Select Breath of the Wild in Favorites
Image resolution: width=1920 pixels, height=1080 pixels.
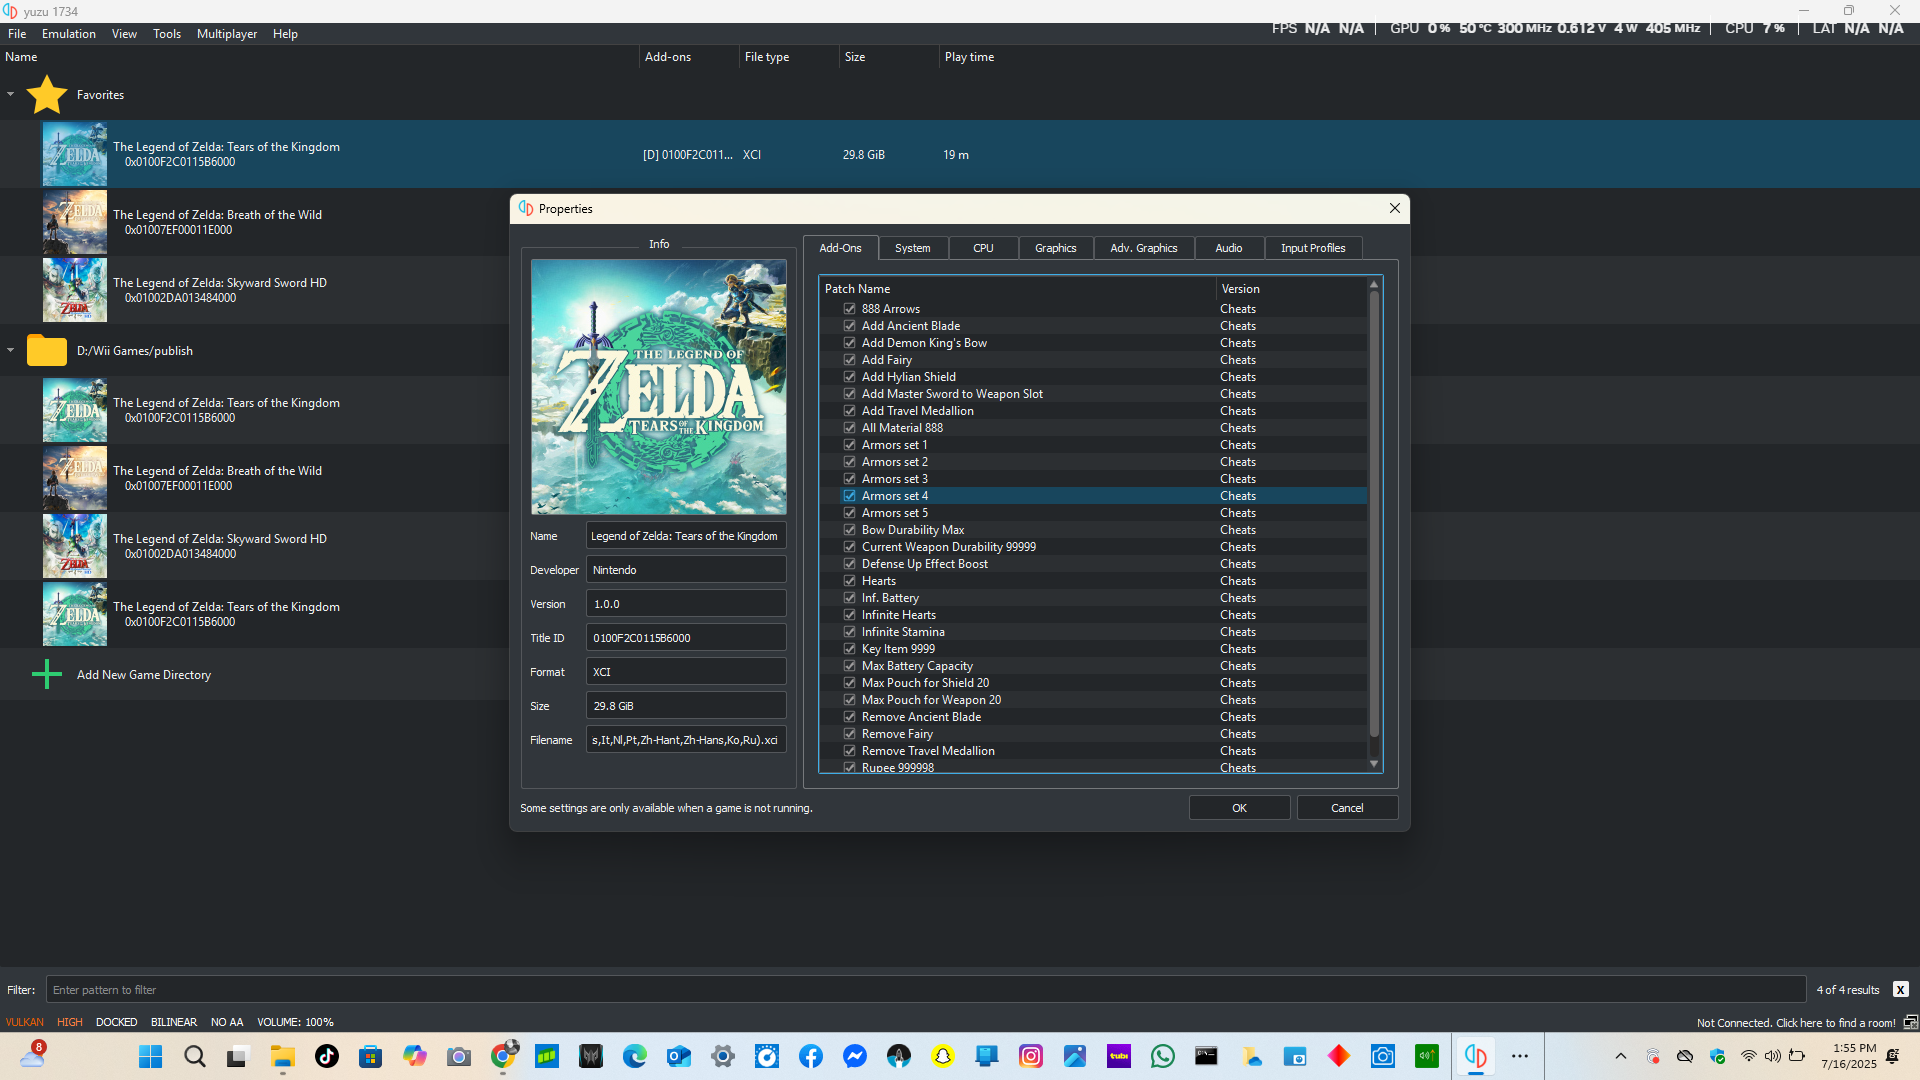point(217,222)
